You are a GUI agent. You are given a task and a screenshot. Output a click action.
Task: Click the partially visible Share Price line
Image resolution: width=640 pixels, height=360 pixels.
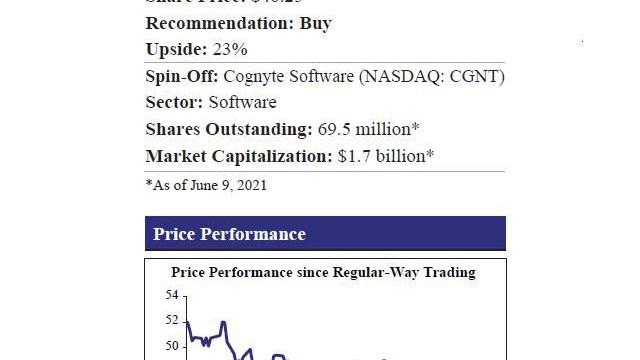point(224,2)
